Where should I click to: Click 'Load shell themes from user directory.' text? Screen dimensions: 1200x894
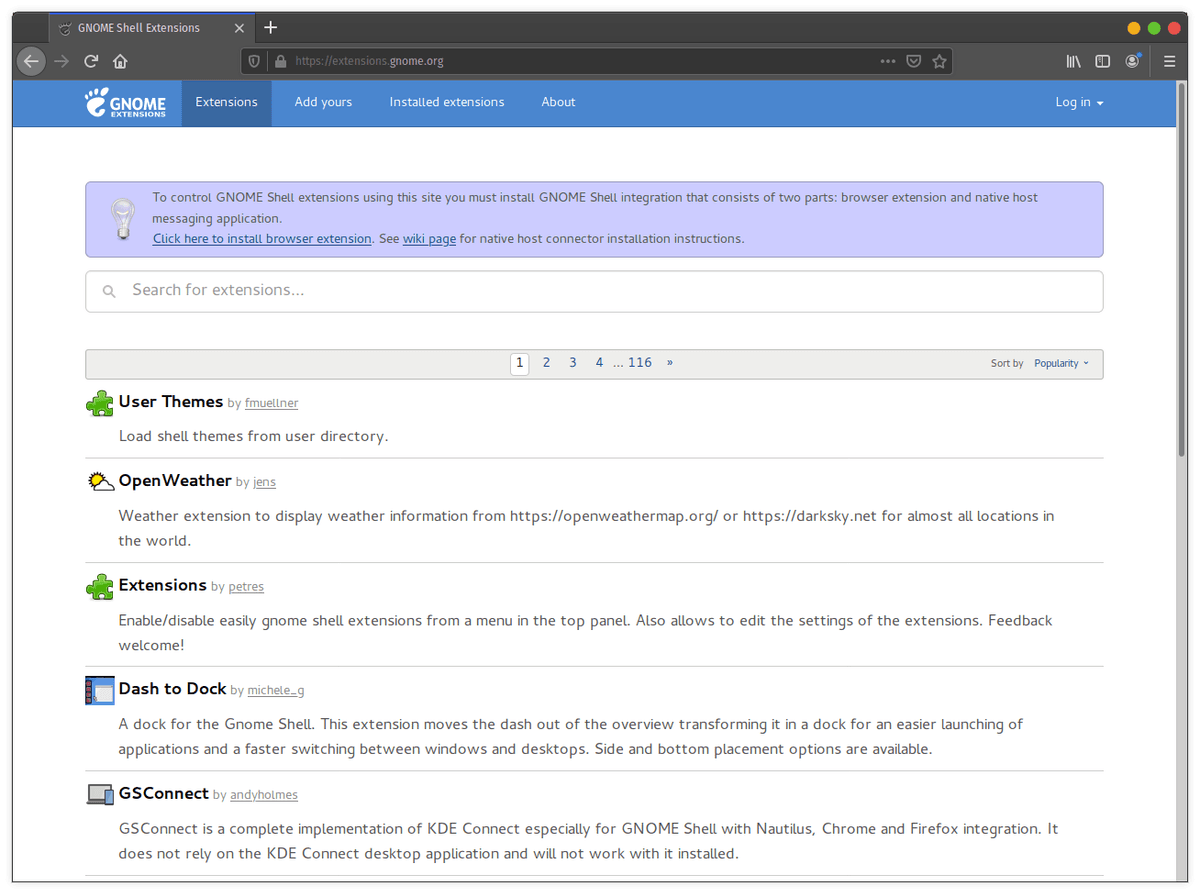click(253, 437)
